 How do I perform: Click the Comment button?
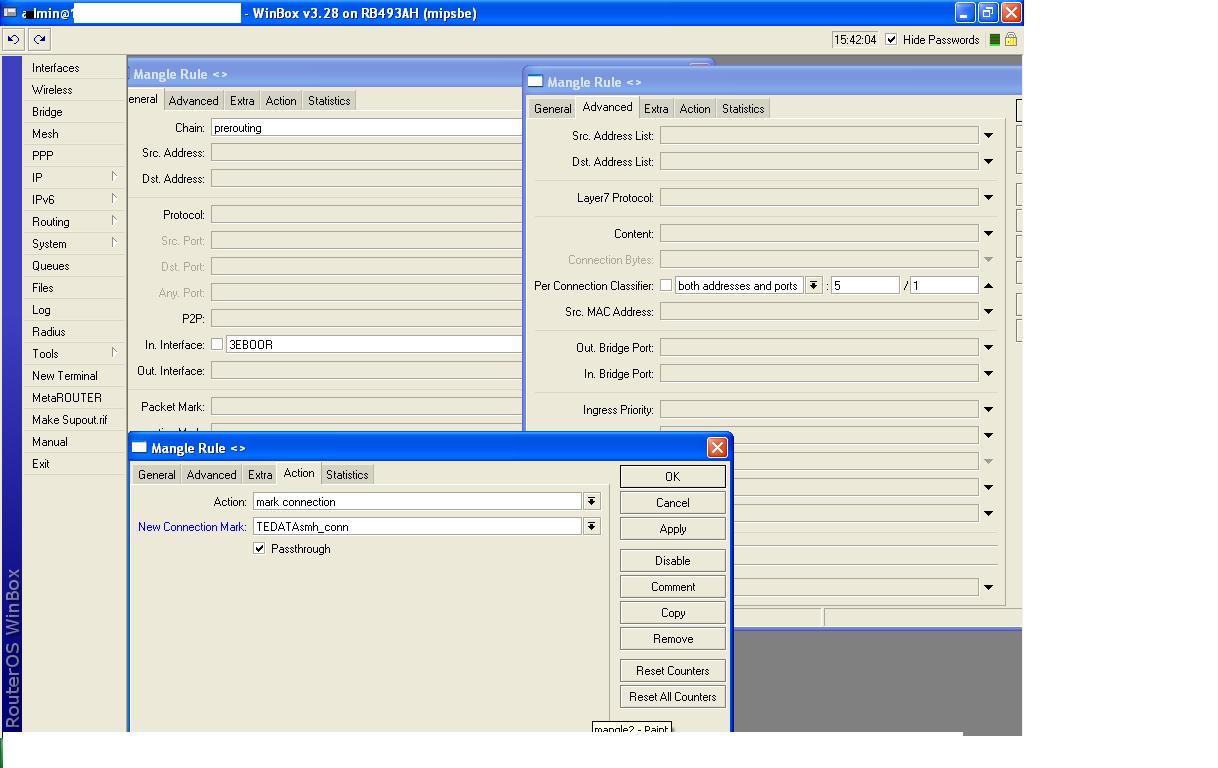tap(673, 587)
